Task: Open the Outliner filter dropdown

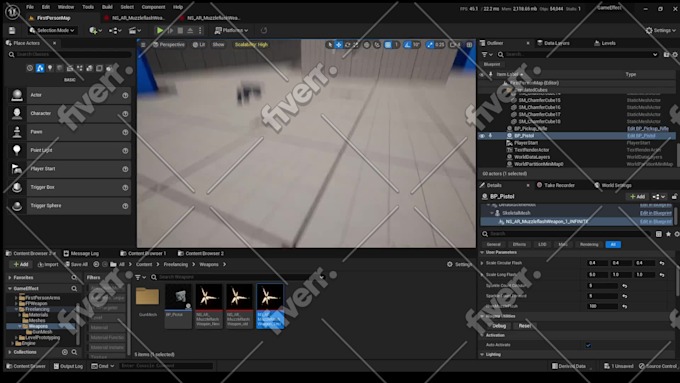Action: tap(487, 55)
